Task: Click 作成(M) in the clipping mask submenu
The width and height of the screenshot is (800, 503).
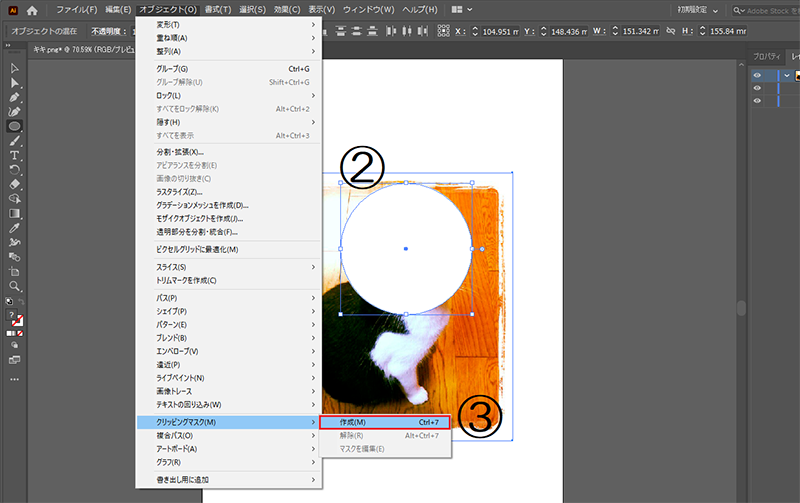Action: (x=384, y=422)
